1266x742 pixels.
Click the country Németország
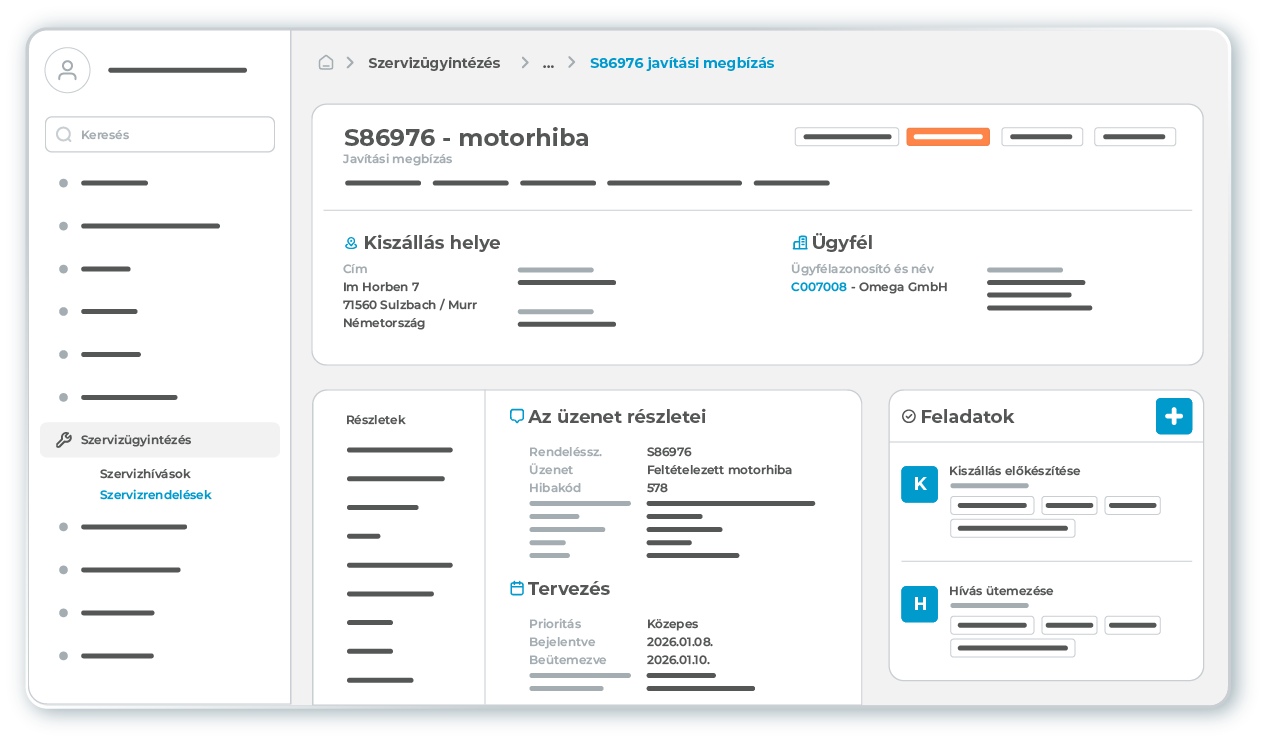point(384,323)
